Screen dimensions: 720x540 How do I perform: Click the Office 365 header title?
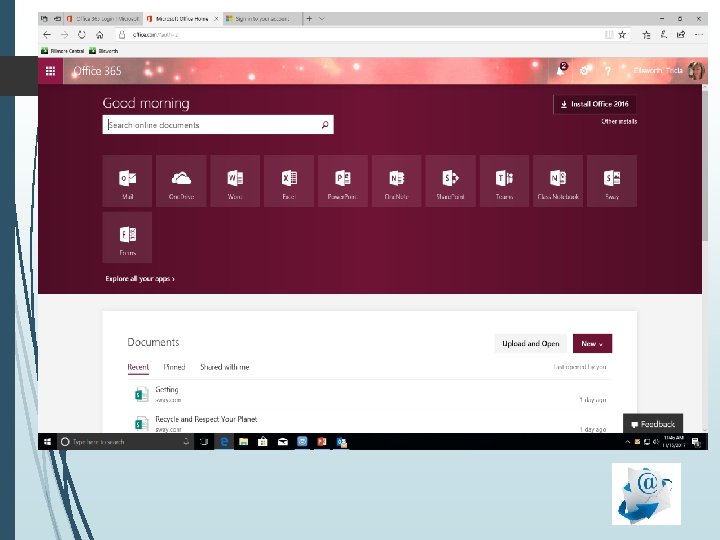tap(97, 71)
